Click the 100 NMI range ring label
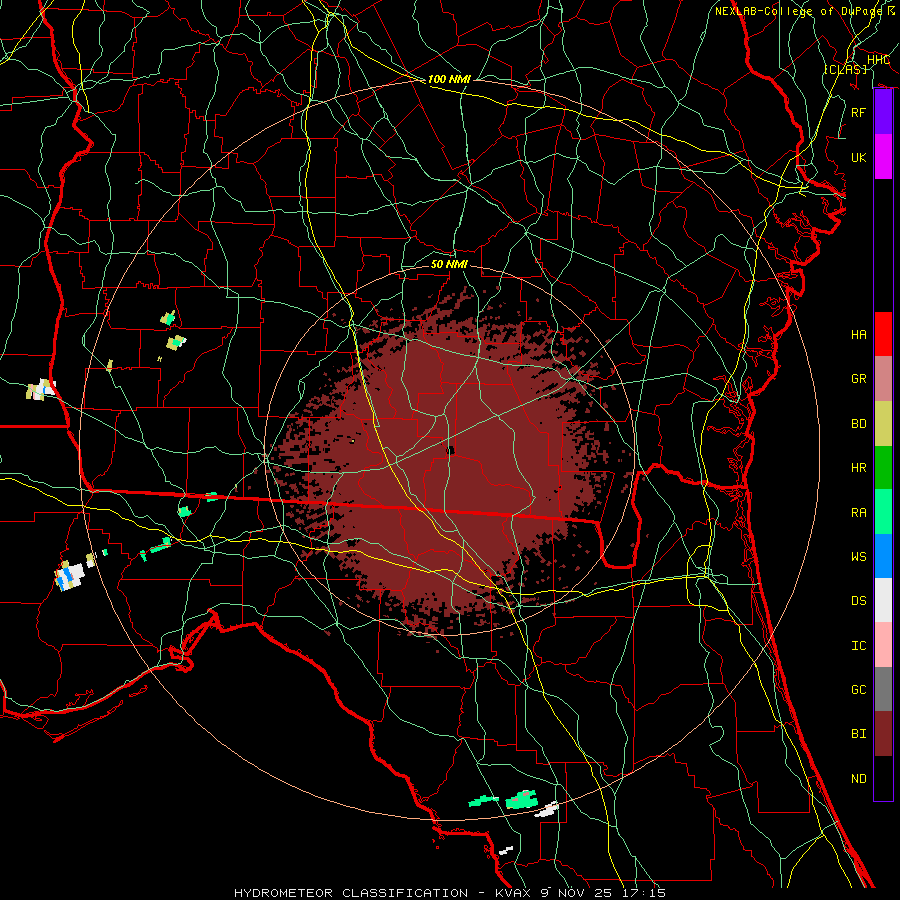Viewport: 900px width, 900px height. click(449, 79)
